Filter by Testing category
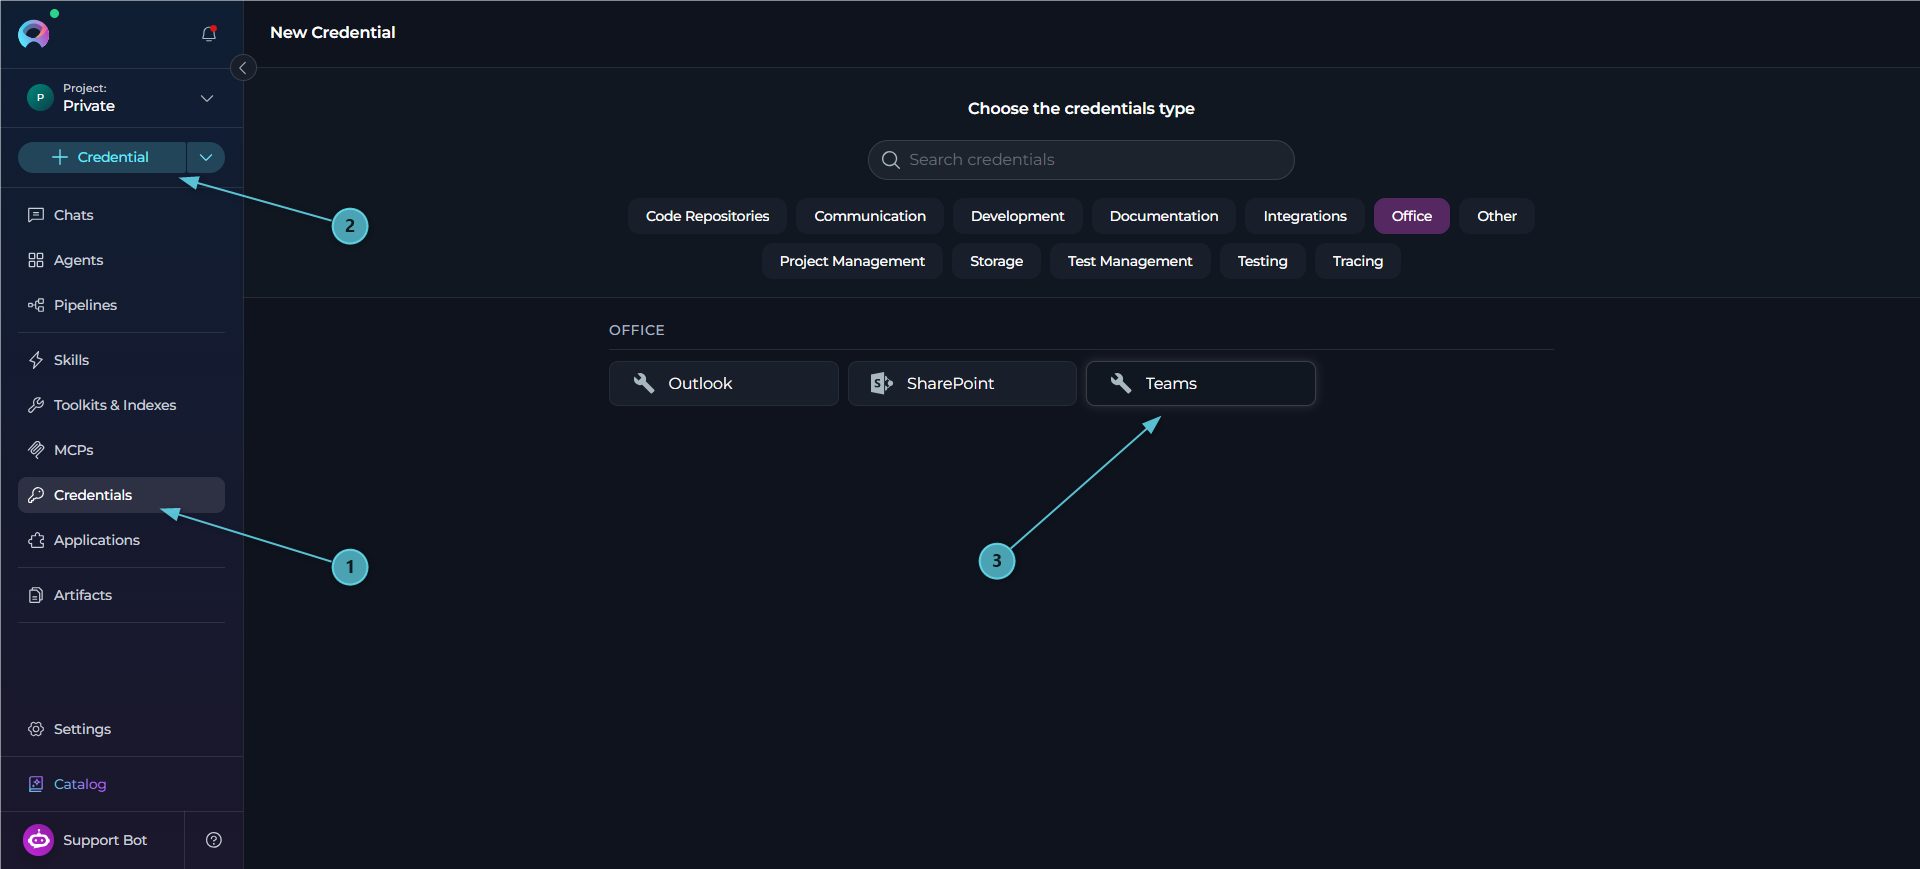Viewport: 1920px width, 869px height. (x=1262, y=261)
